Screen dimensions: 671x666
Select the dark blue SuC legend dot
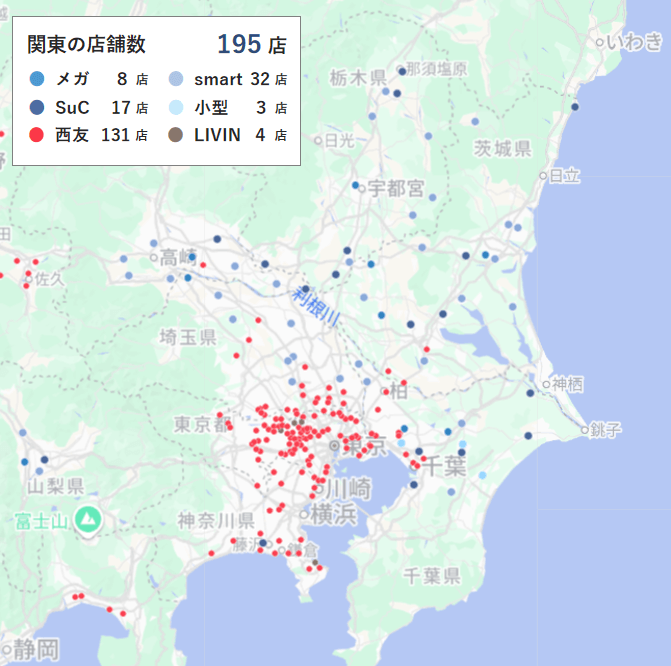[x=37, y=107]
